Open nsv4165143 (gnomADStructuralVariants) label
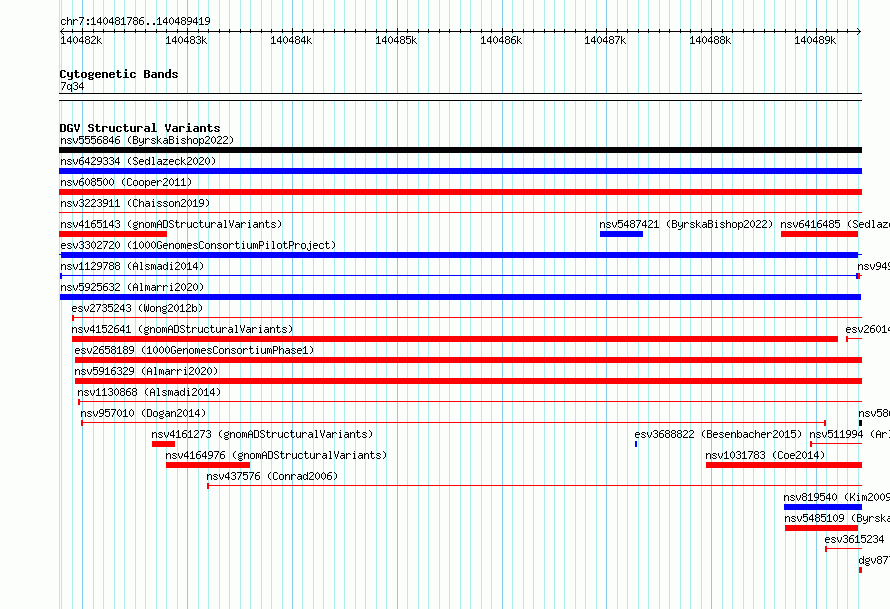 pyautogui.click(x=171, y=224)
